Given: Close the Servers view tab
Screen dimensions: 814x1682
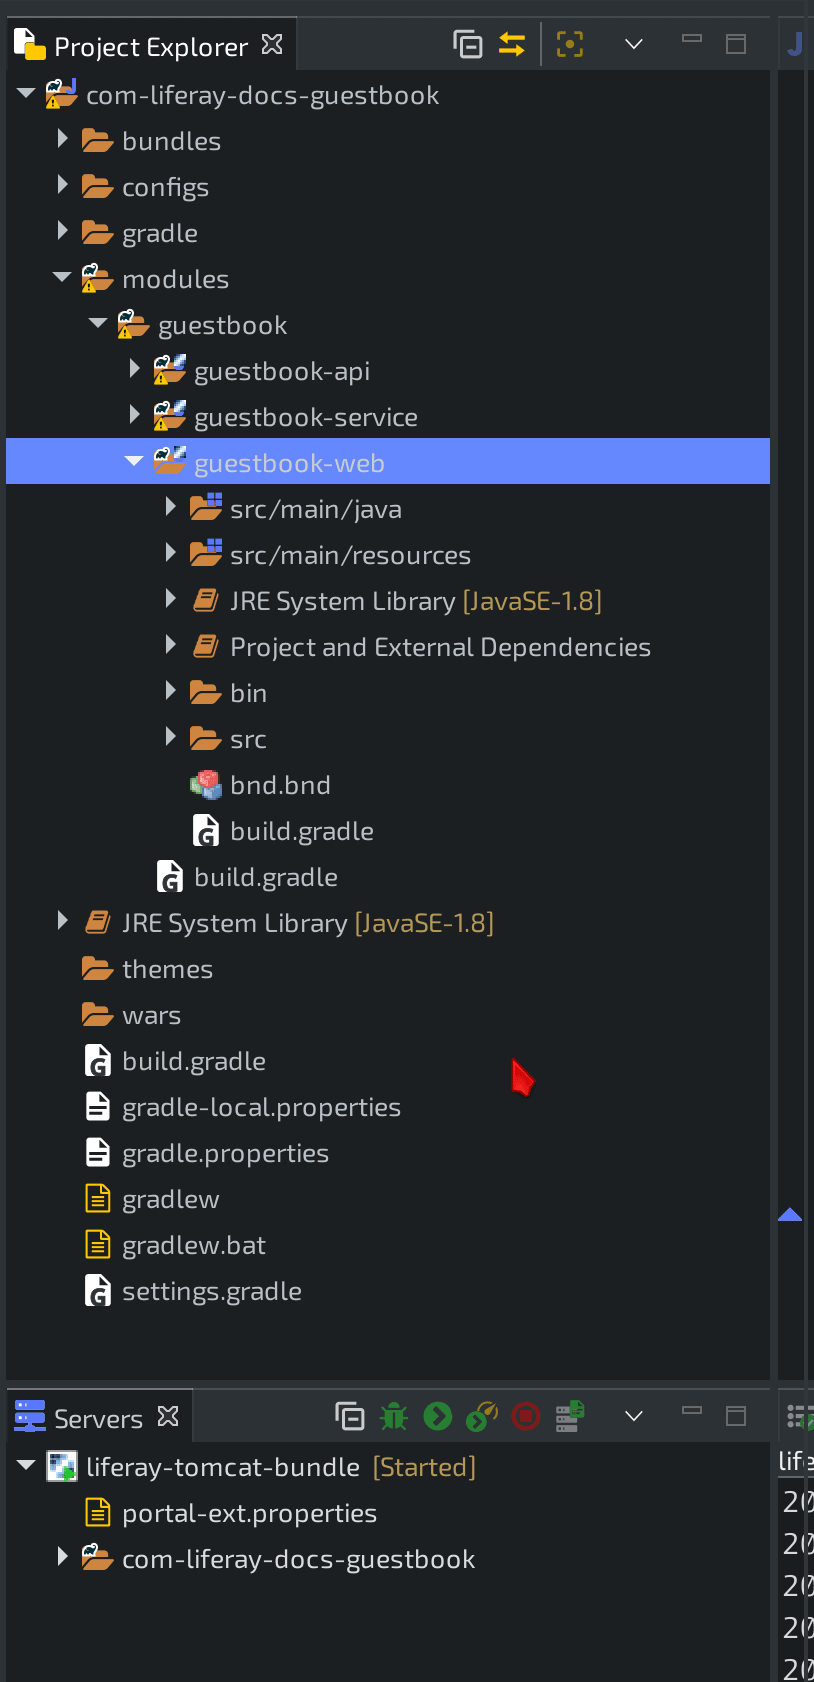Looking at the screenshot, I should pos(168,1417).
